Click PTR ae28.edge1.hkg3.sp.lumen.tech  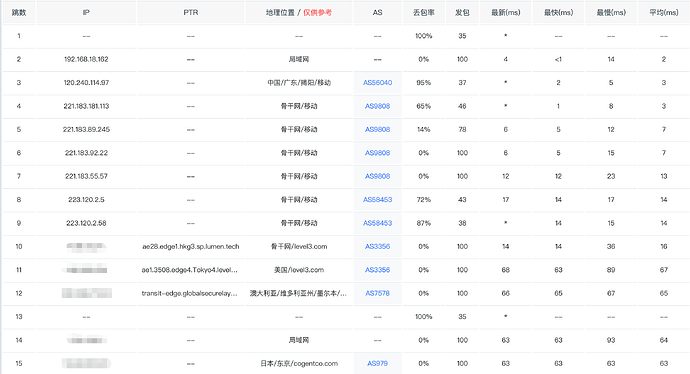click(x=191, y=246)
